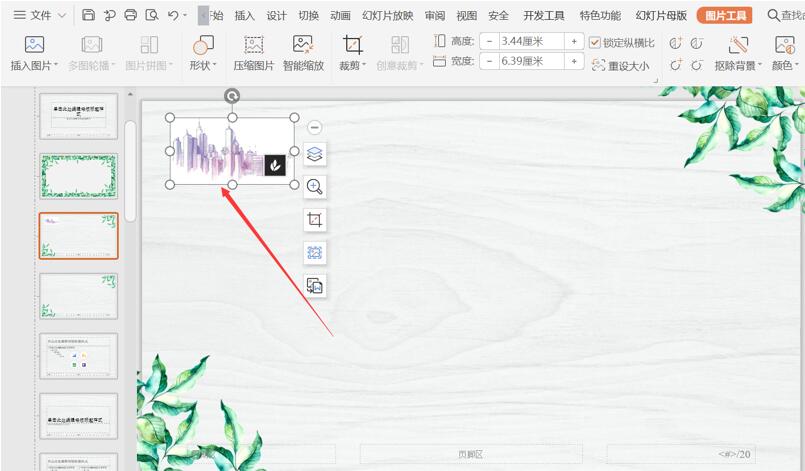Open the size dialog launcher corner icon

tap(656, 81)
